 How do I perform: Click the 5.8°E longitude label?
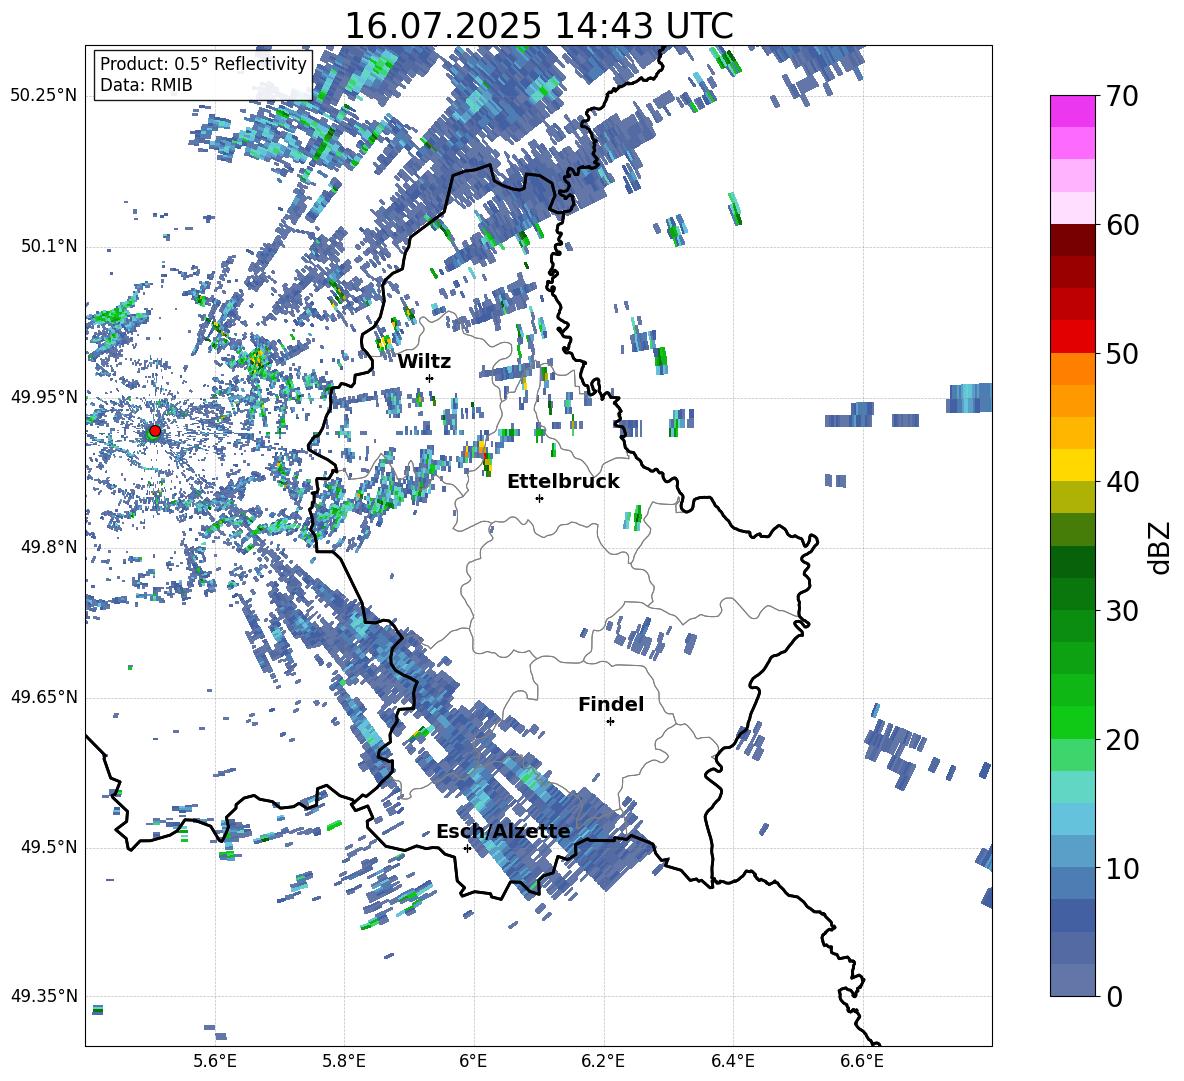(x=344, y=1061)
